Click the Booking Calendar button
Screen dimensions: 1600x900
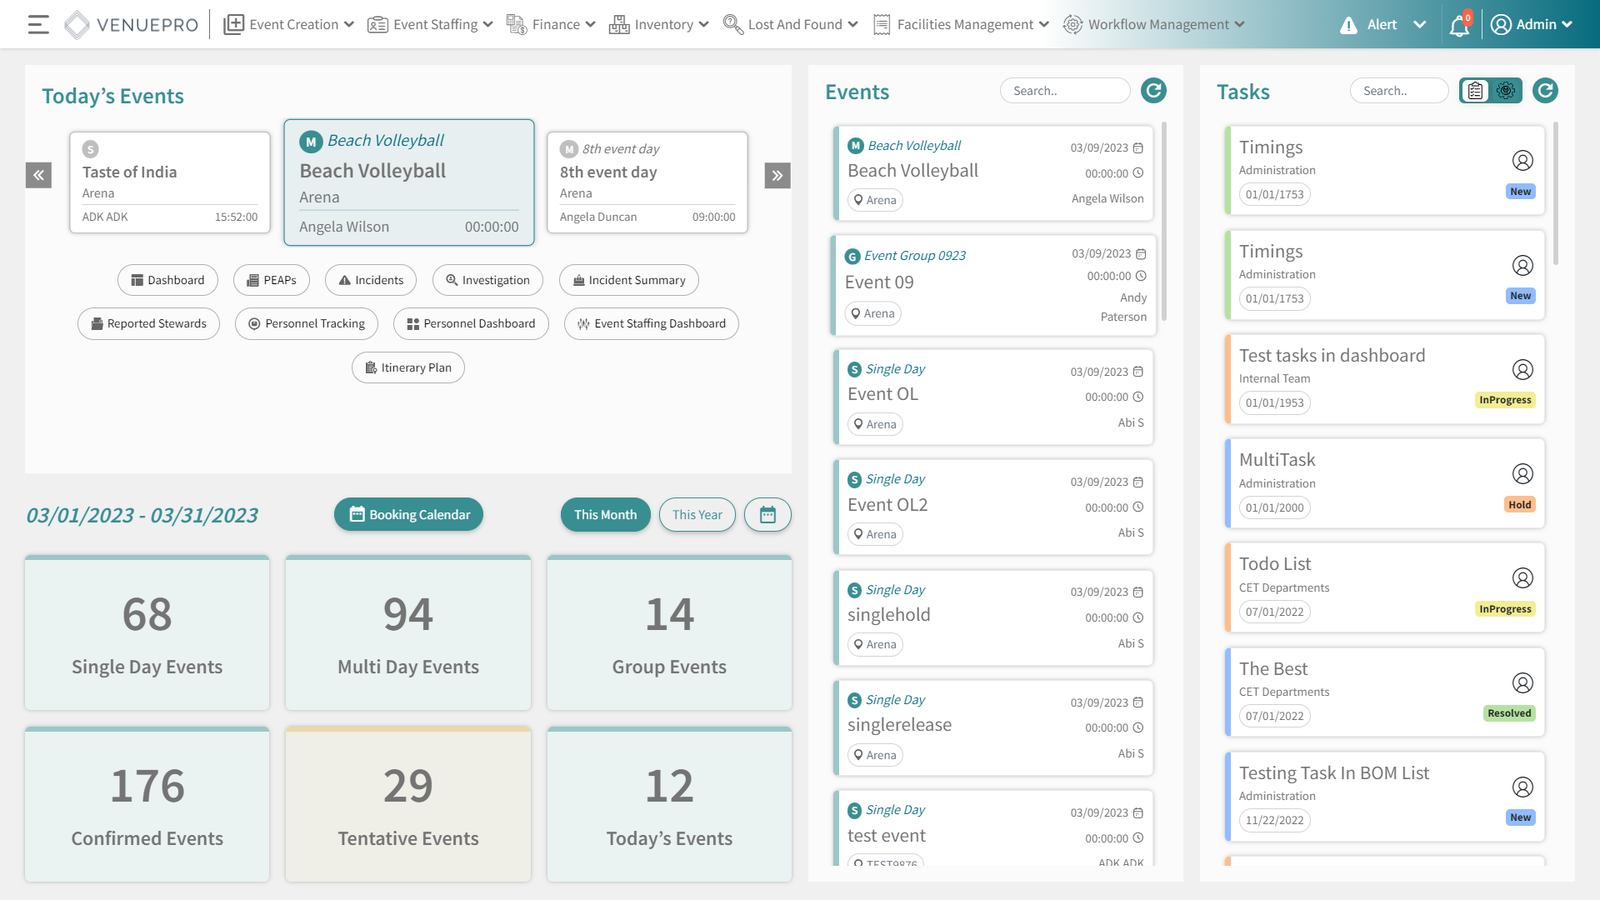point(409,515)
